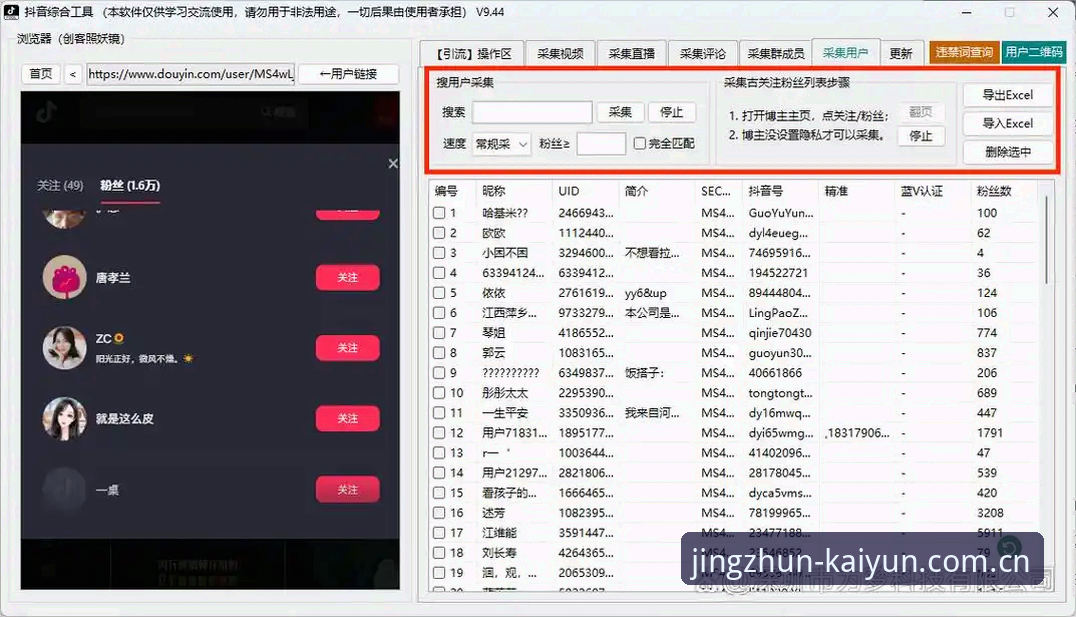Check row 18 checkbox for 刘长寿

click(x=439, y=552)
